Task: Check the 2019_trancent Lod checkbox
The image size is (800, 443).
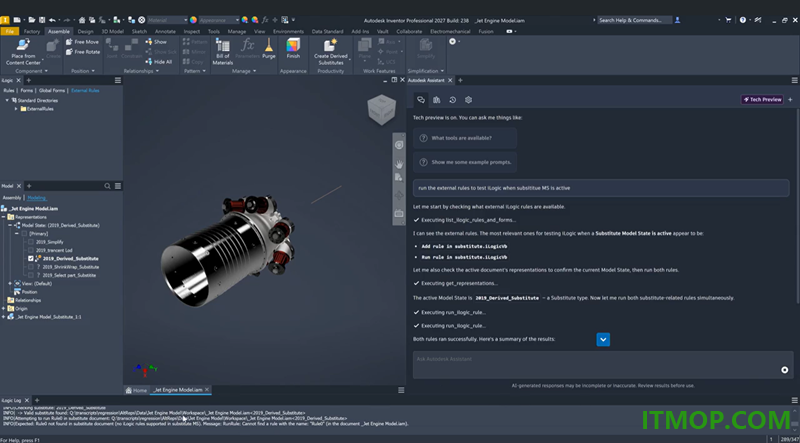Action: (x=31, y=250)
